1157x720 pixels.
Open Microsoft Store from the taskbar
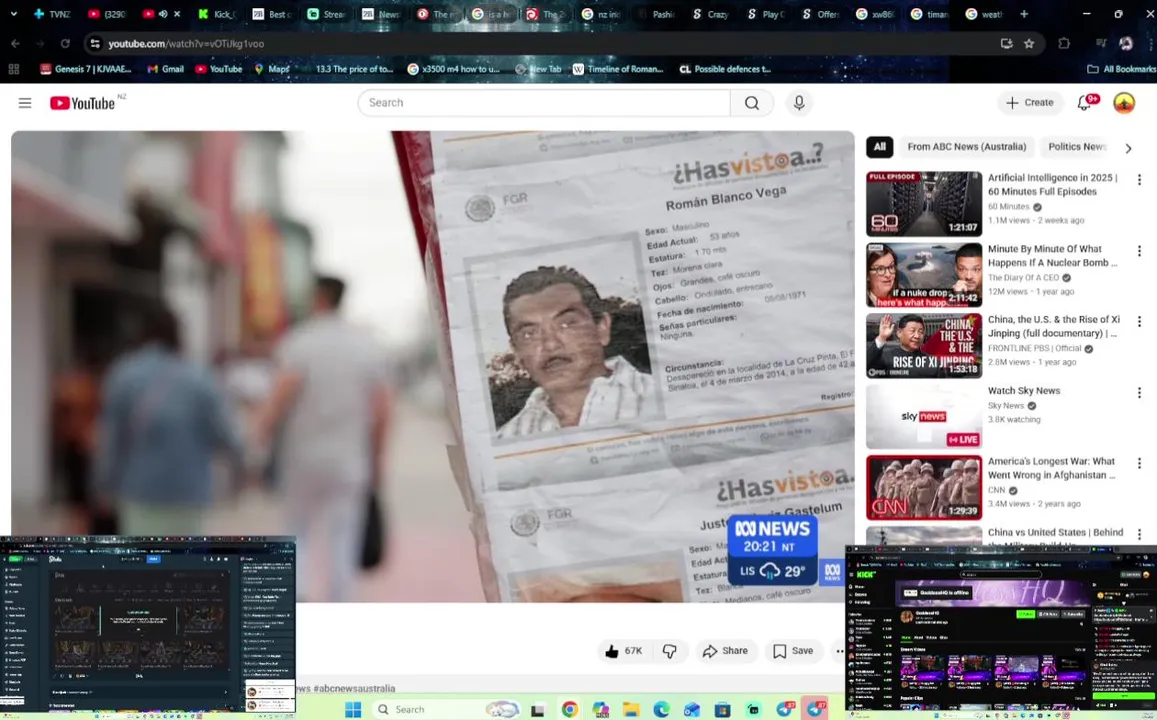click(722, 710)
